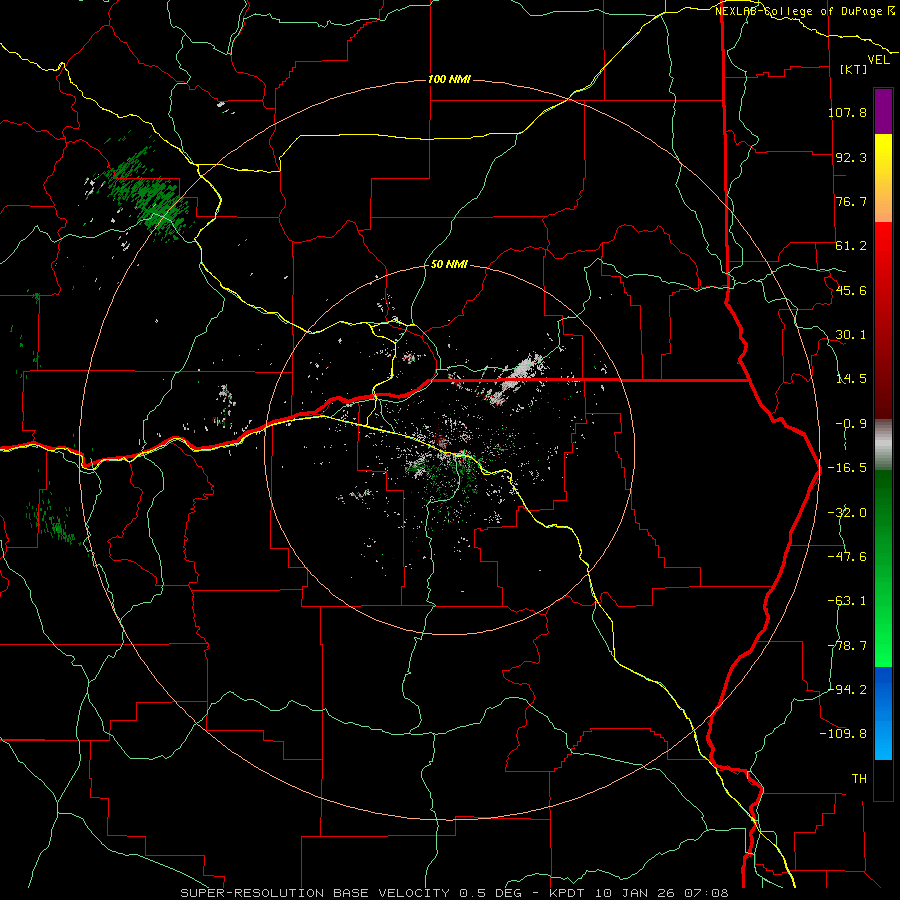Click the 14.5 legend value
This screenshot has height=900, width=900.
851,379
